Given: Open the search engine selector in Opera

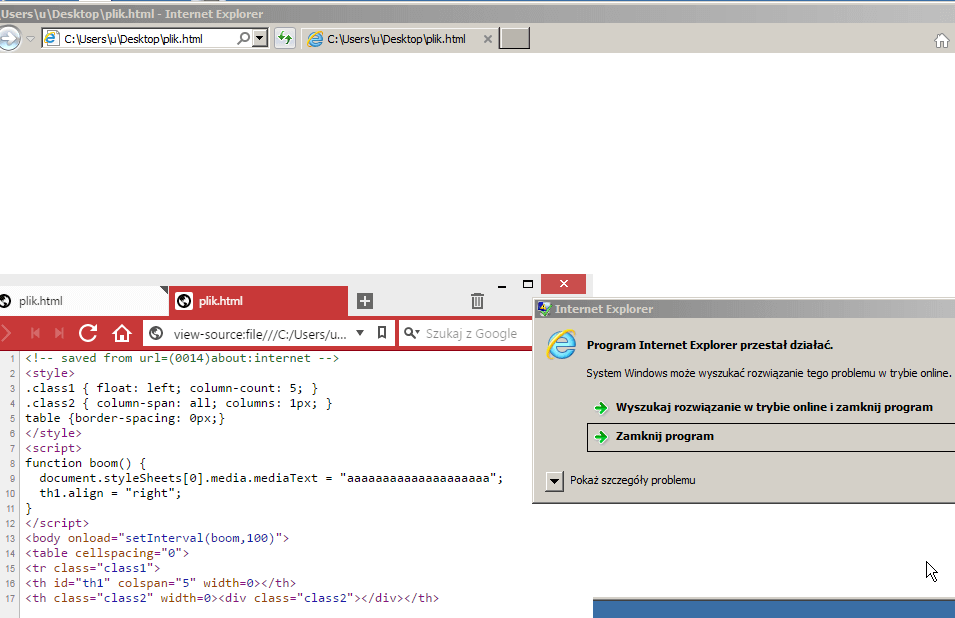Looking at the screenshot, I should point(412,333).
